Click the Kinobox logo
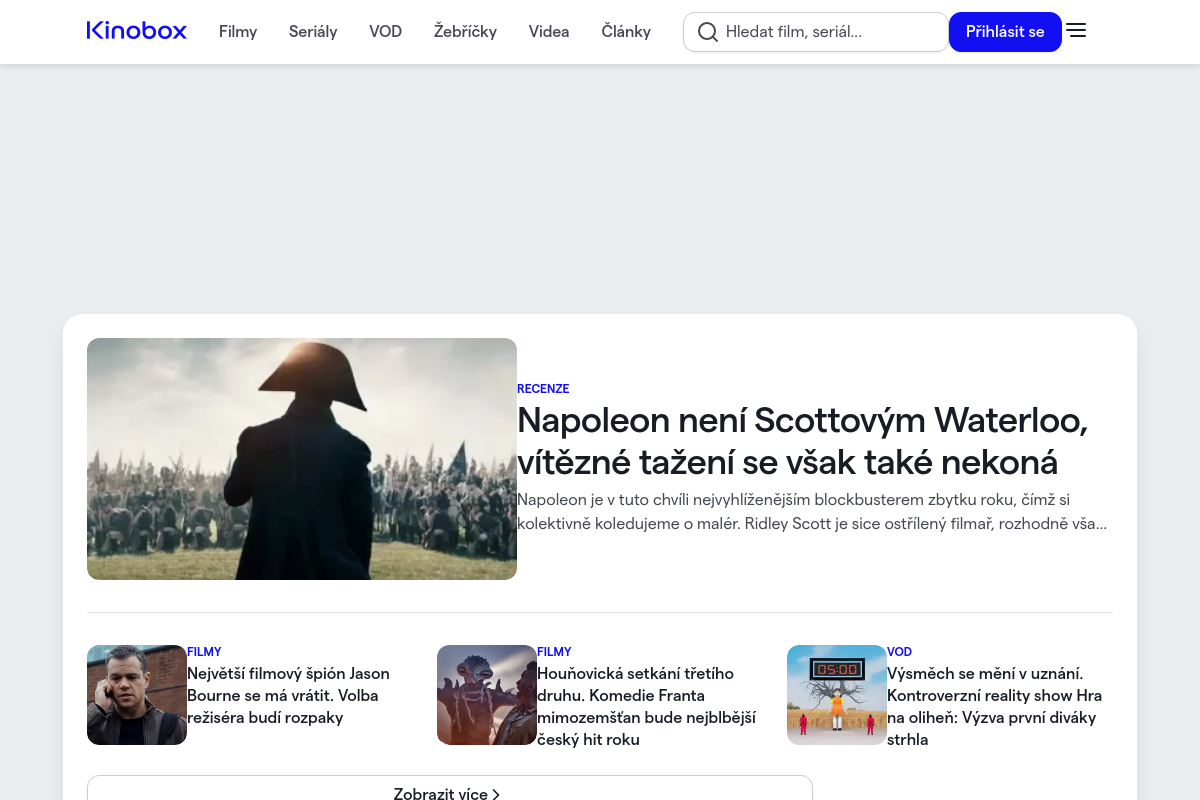Image resolution: width=1200 pixels, height=800 pixels. click(136, 31)
